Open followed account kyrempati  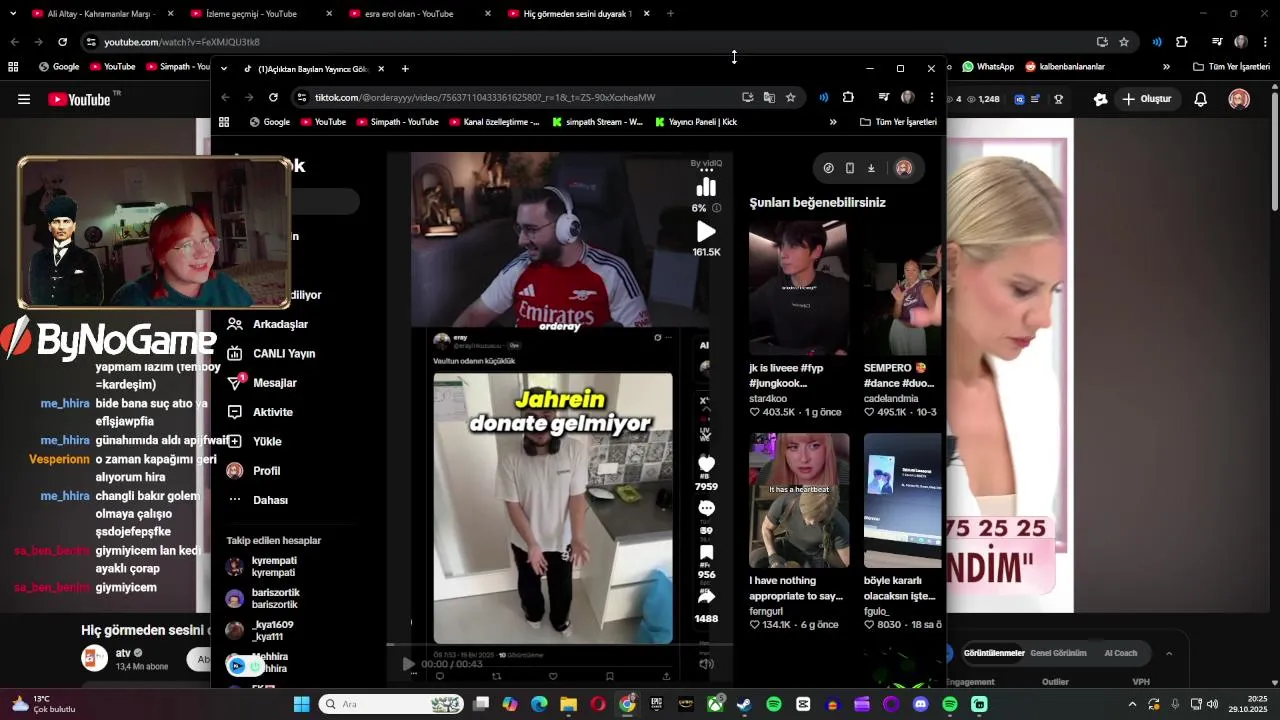pyautogui.click(x=262, y=567)
